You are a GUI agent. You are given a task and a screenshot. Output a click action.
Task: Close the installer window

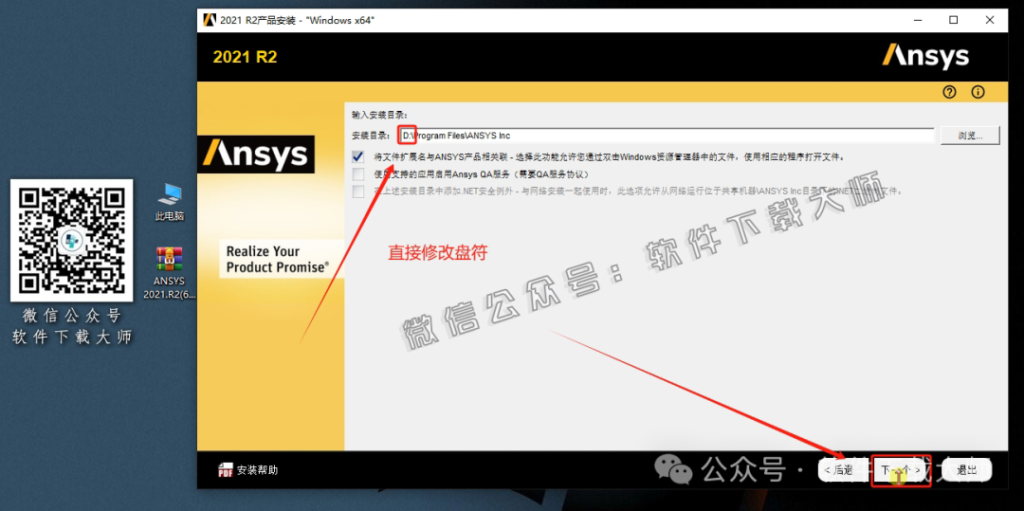click(989, 20)
